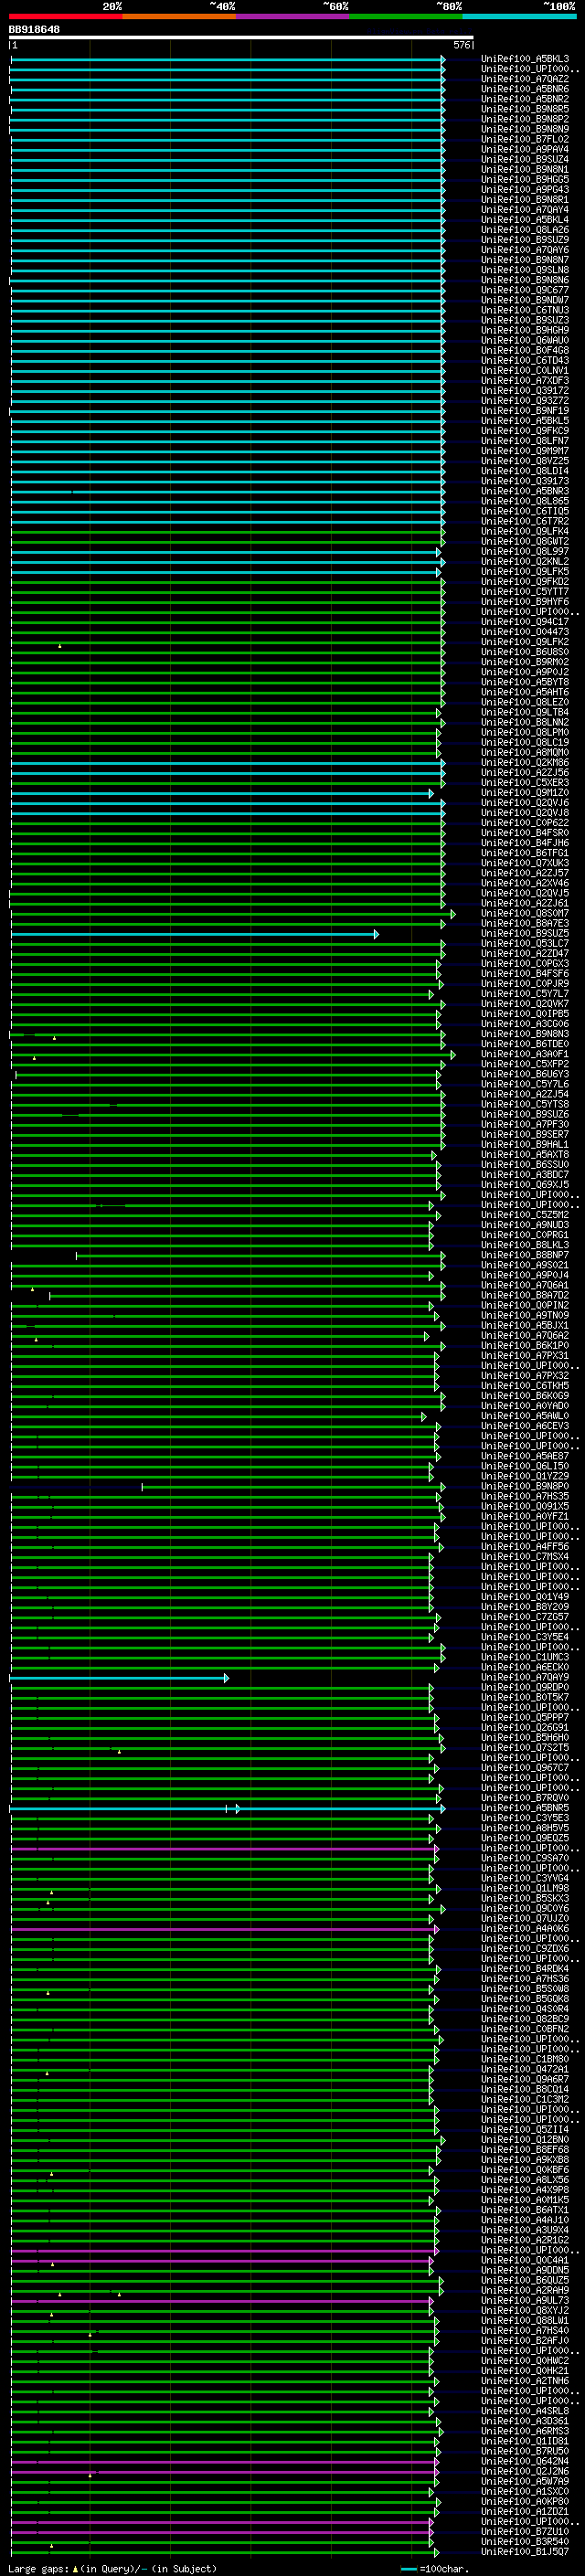Click the orange ~40% identity color segment
Viewport: 585px width, 2576px height.
pos(179,16)
